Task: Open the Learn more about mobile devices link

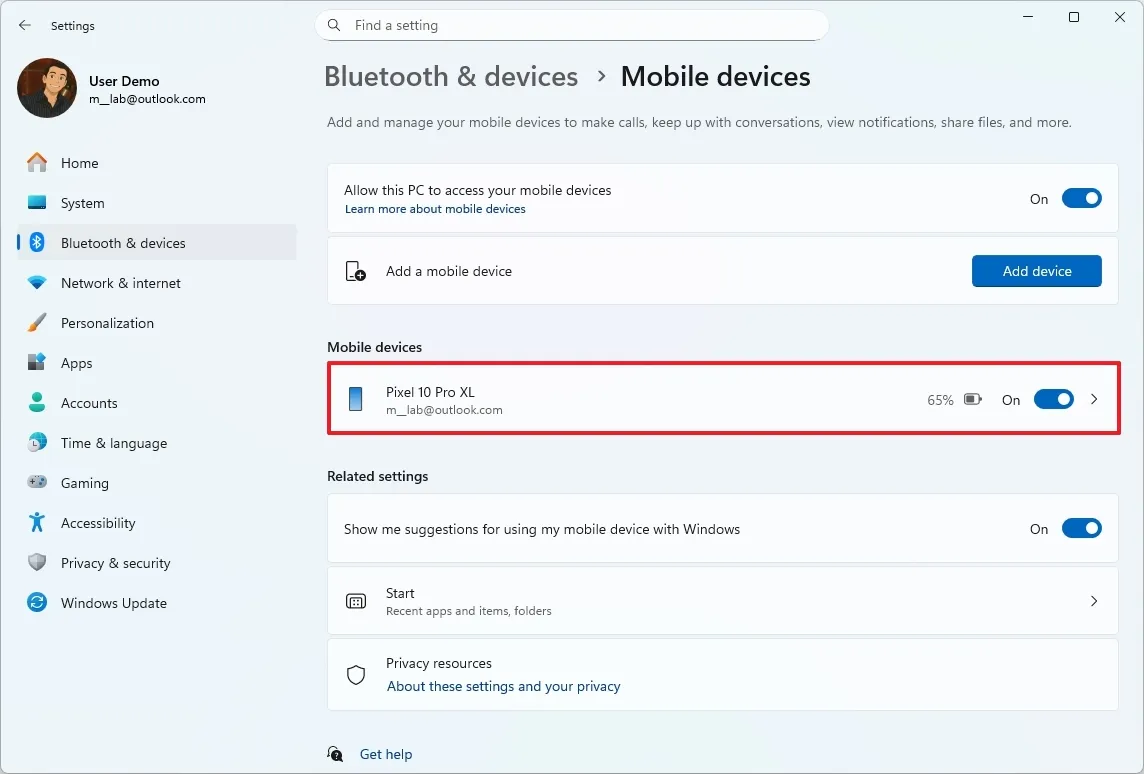Action: pyautogui.click(x=434, y=208)
